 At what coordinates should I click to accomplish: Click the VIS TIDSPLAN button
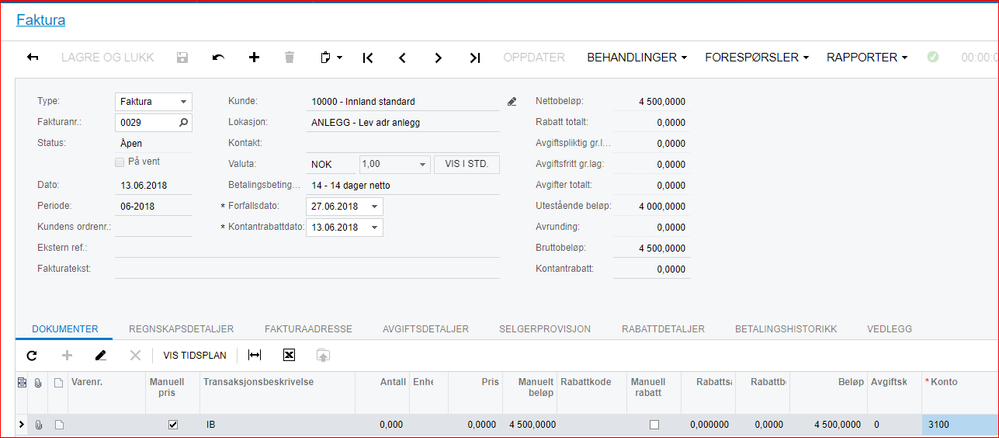pos(194,355)
